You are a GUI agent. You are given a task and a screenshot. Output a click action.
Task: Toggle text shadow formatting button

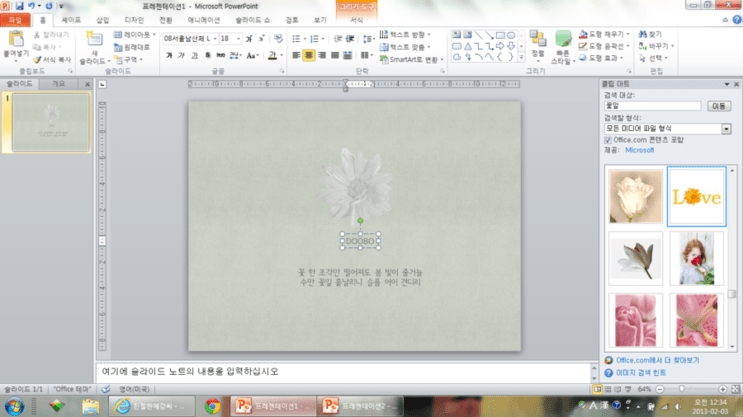208,55
